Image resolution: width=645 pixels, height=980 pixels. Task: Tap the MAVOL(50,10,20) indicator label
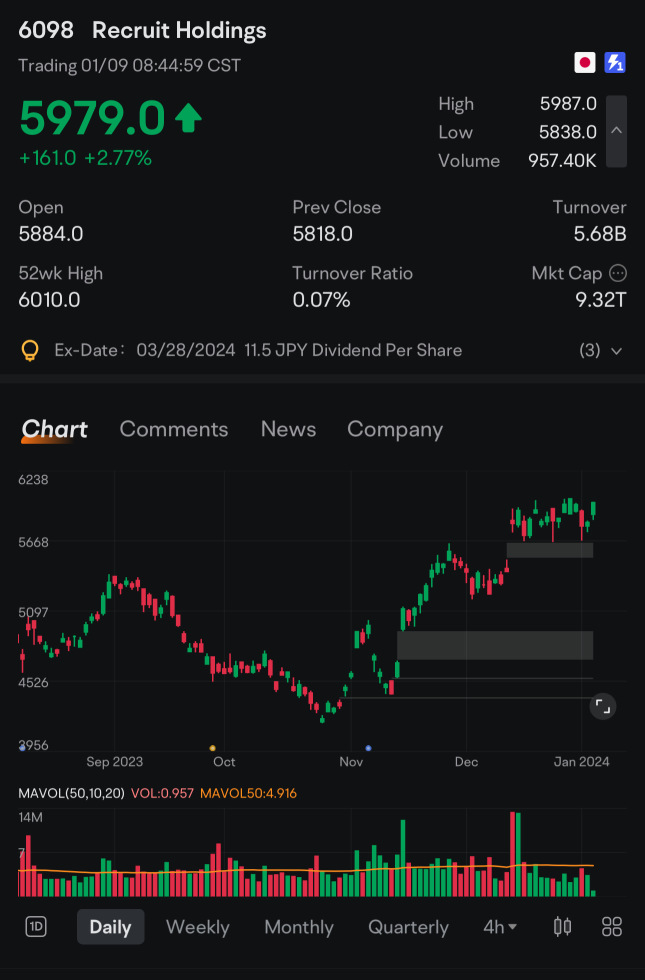coord(71,793)
